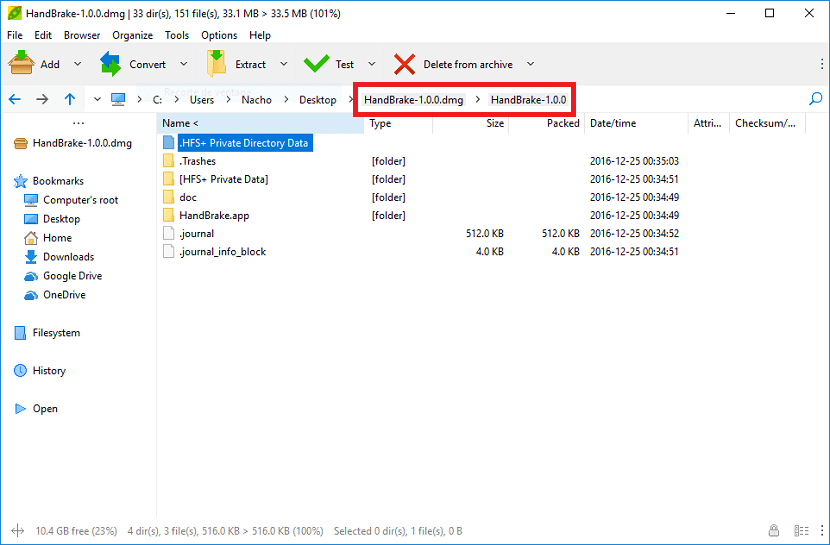
Task: Open the Browser menu
Action: coord(82,35)
